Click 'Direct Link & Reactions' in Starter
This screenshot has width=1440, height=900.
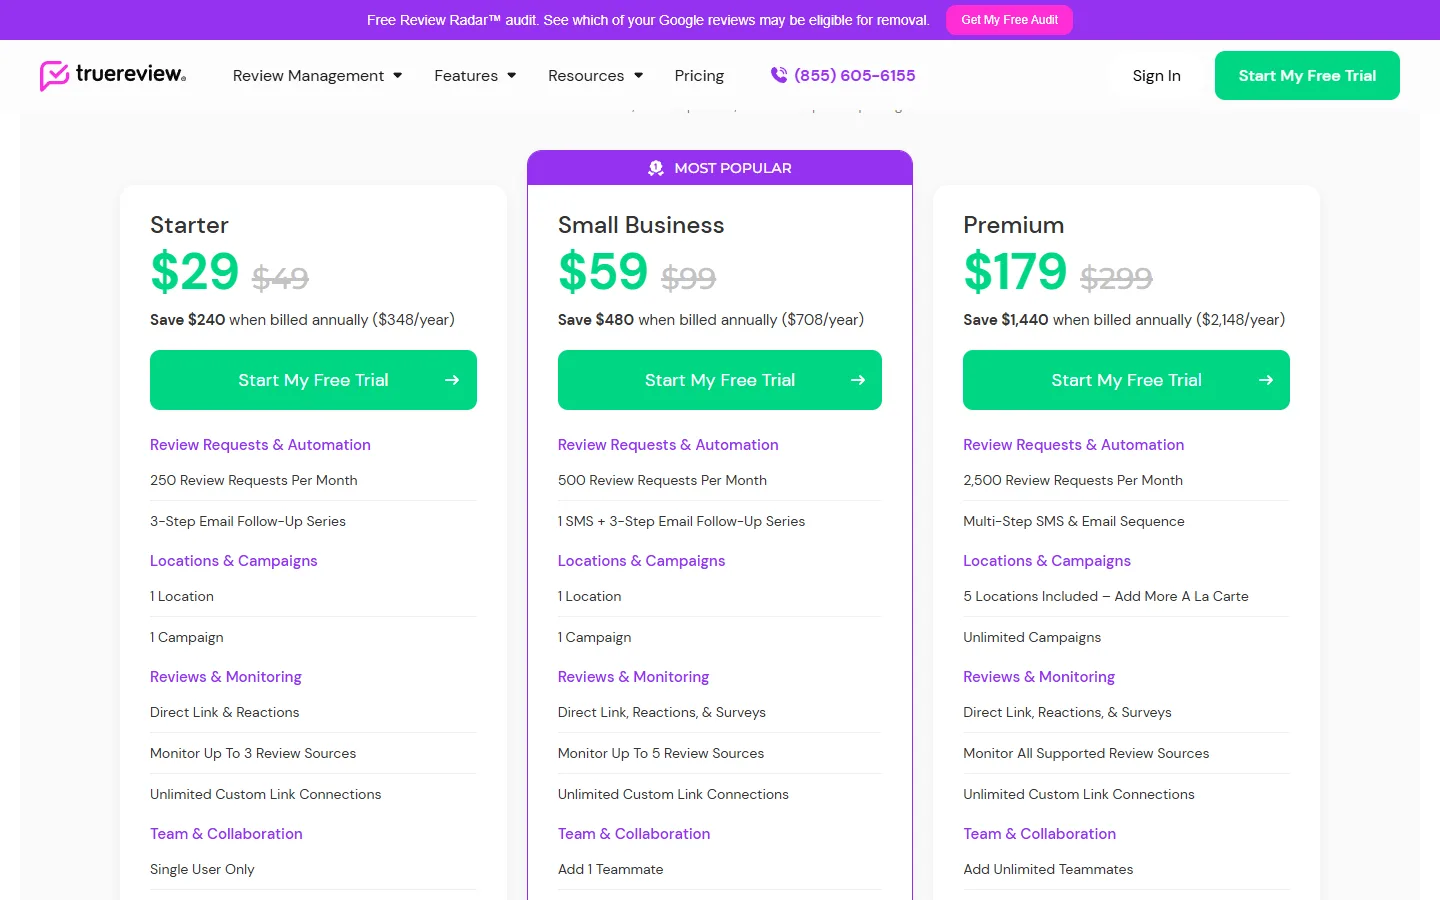pyautogui.click(x=225, y=712)
